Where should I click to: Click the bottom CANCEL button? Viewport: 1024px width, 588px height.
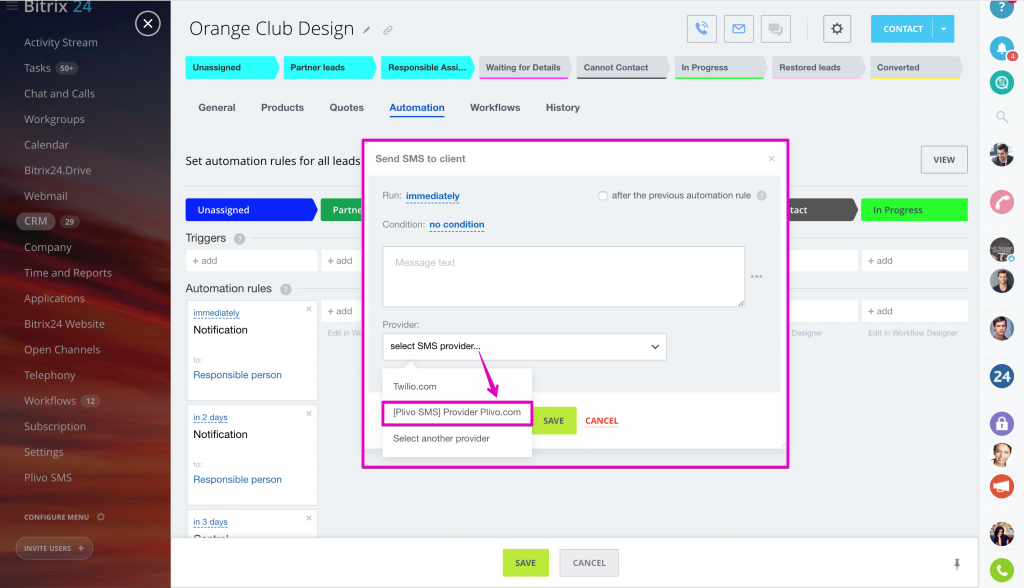coord(589,563)
